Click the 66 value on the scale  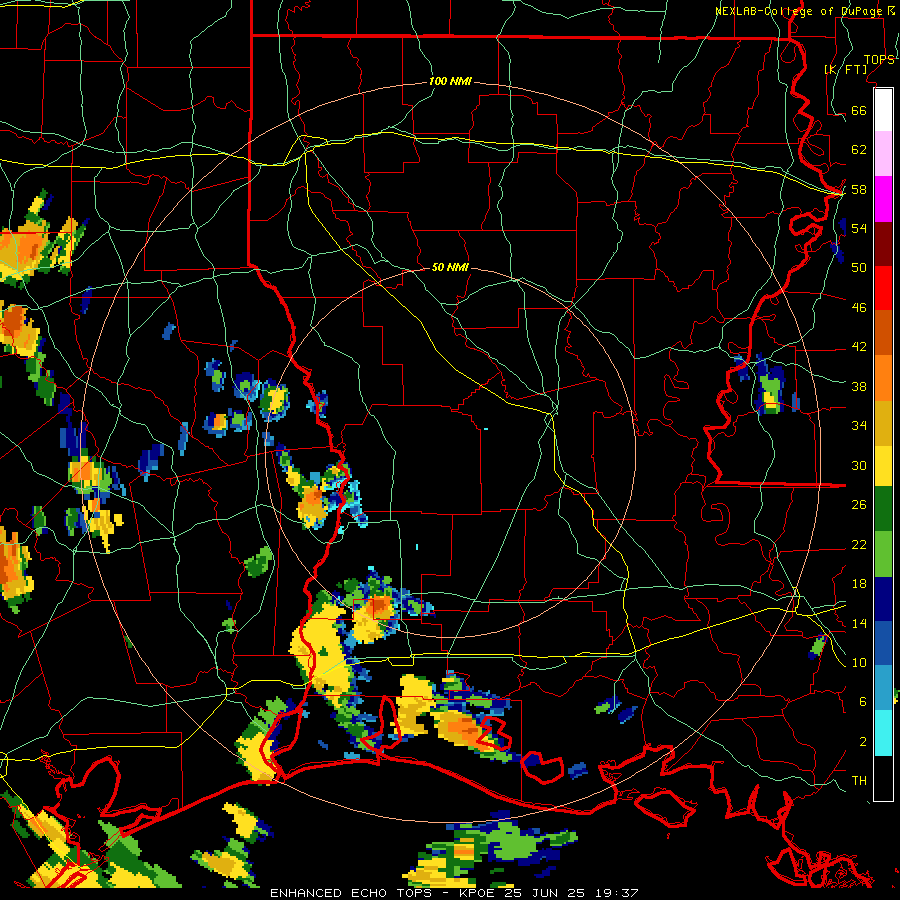(859, 110)
